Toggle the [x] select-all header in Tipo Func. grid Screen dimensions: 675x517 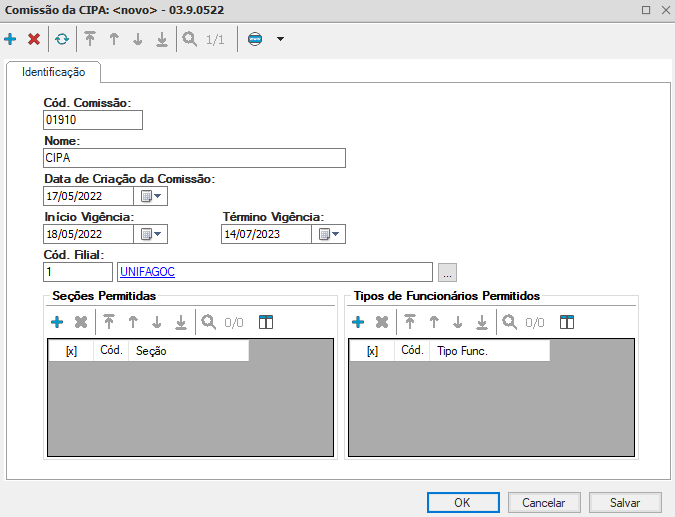[372, 351]
